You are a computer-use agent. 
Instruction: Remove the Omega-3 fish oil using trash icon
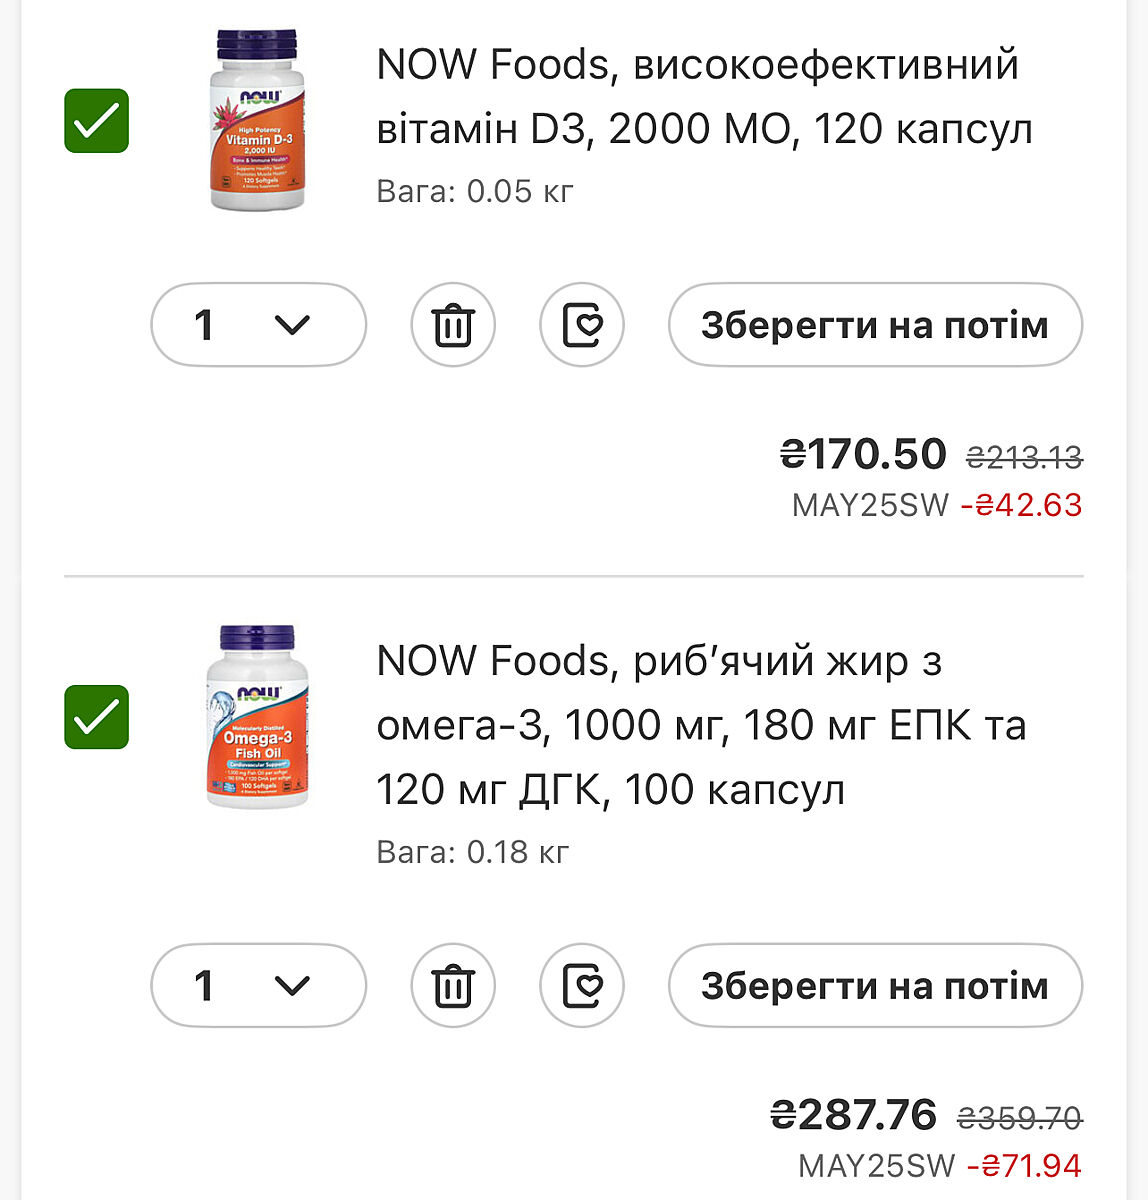pos(453,986)
